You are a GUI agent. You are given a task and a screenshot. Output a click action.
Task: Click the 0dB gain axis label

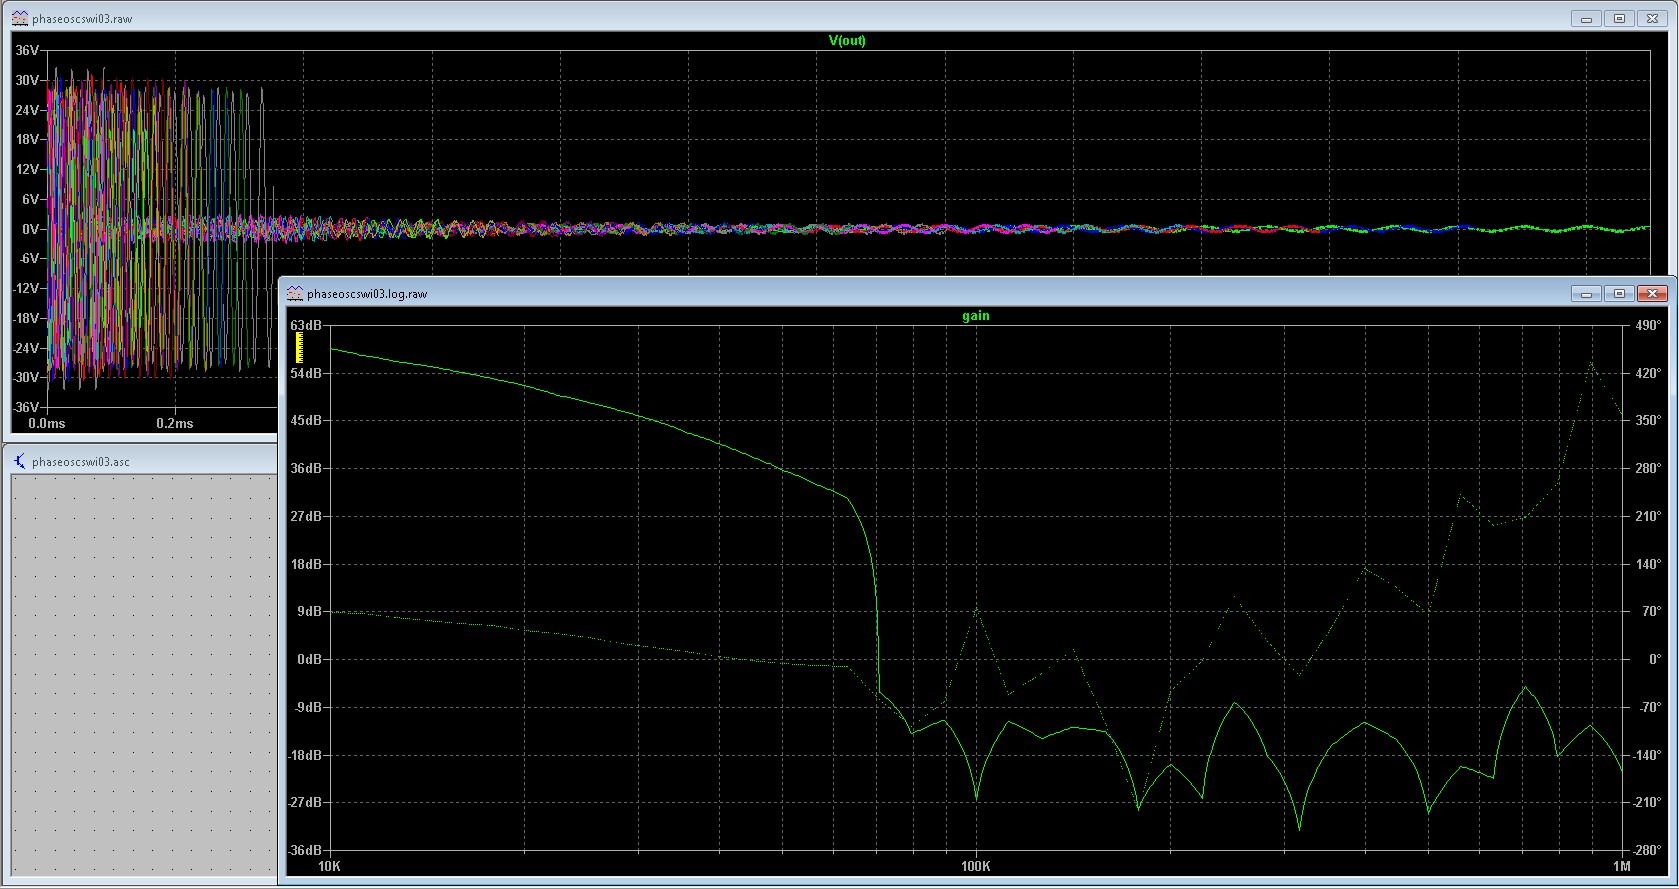(309, 659)
